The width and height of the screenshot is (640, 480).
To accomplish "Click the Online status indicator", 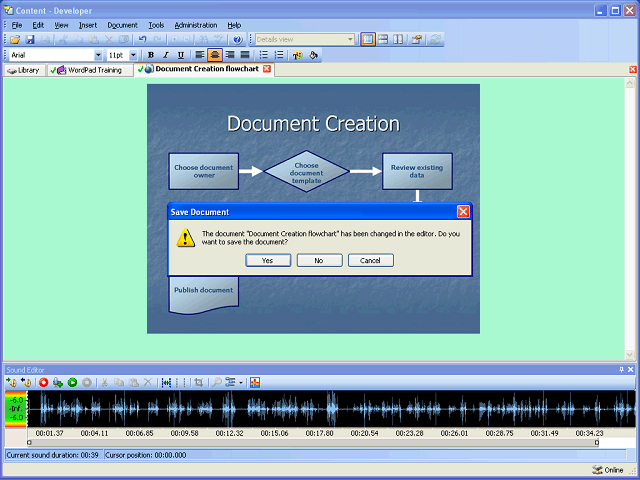I will 608,470.
